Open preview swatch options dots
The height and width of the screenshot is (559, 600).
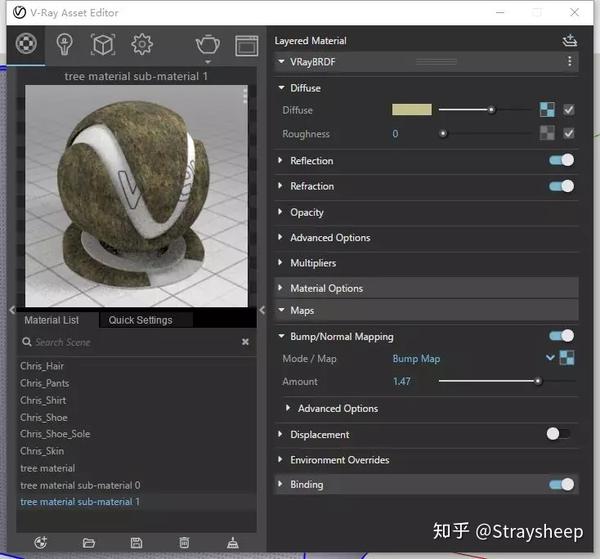(245, 95)
